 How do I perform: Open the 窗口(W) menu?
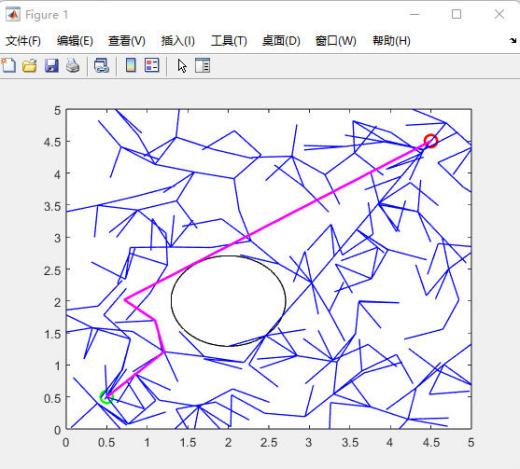336,41
